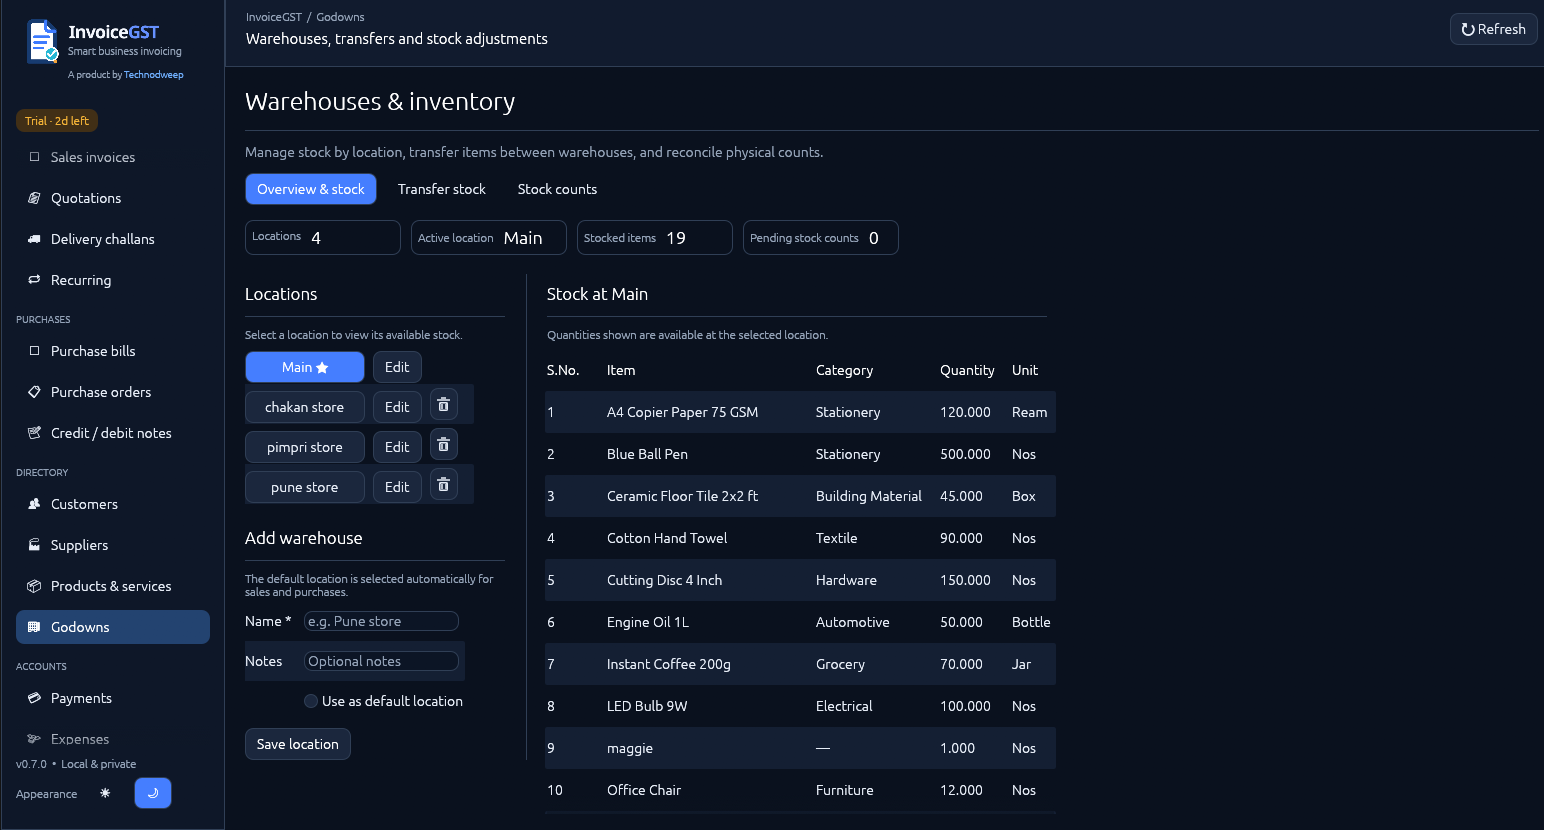Delete the pimpri store location
The width and height of the screenshot is (1544, 830).
click(444, 445)
